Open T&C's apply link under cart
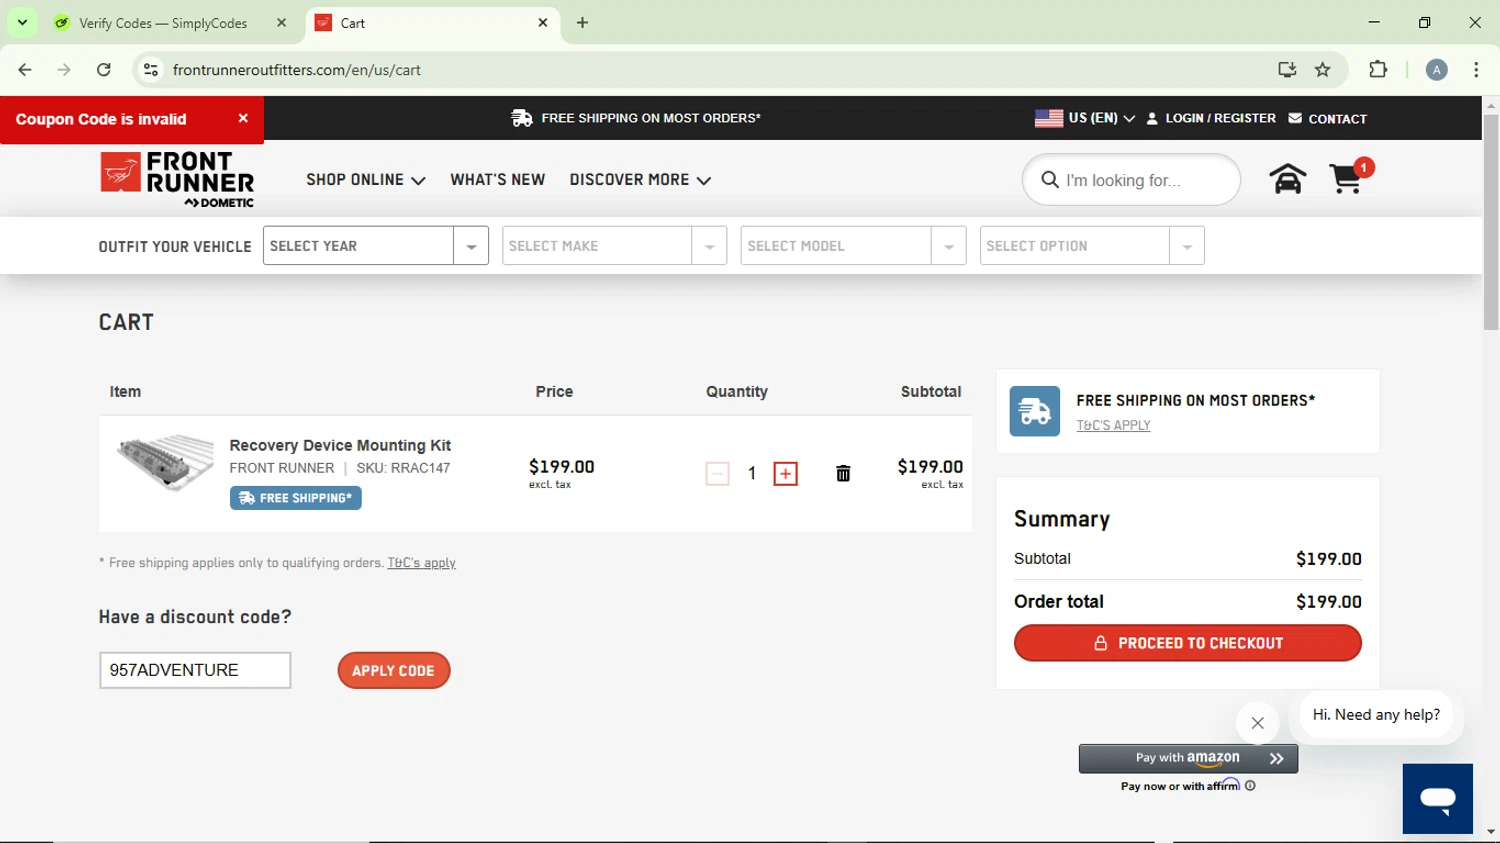The width and height of the screenshot is (1500, 843). pyautogui.click(x=421, y=563)
